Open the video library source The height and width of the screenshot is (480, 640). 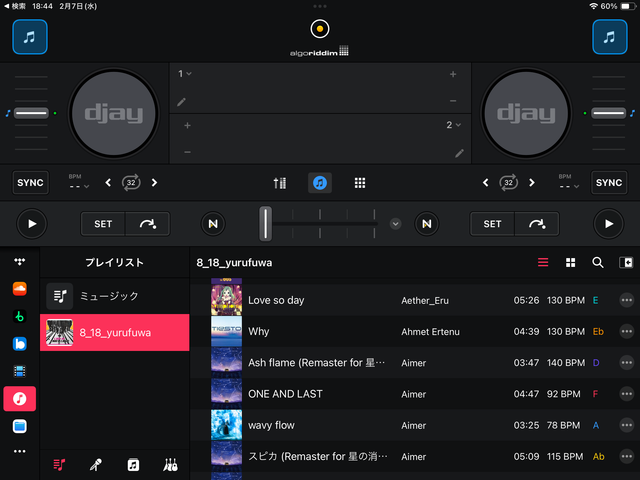[x=20, y=371]
